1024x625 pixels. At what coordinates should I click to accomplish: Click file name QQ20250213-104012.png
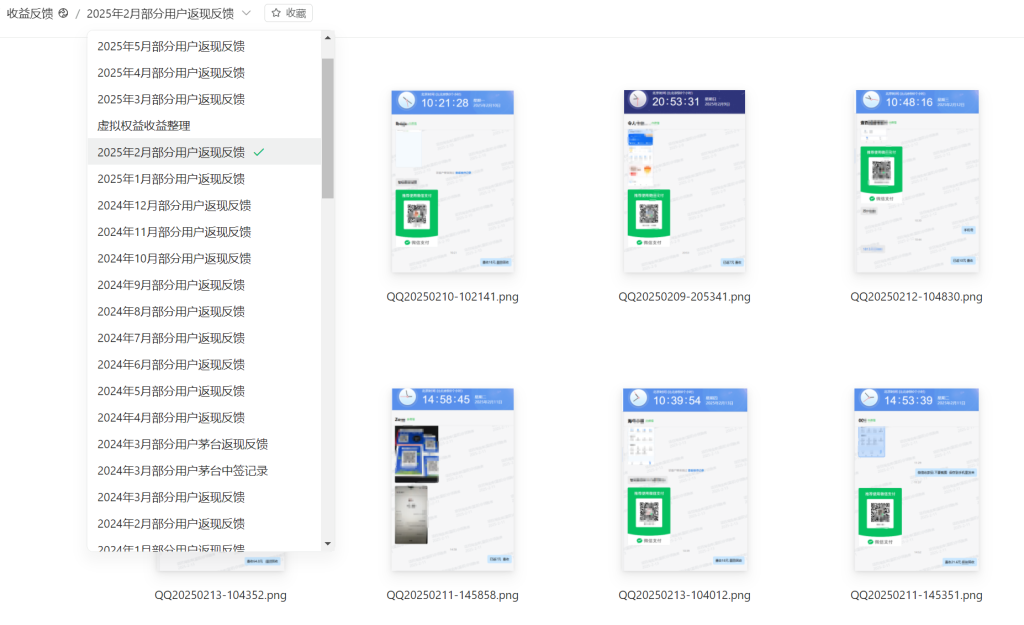[684, 595]
